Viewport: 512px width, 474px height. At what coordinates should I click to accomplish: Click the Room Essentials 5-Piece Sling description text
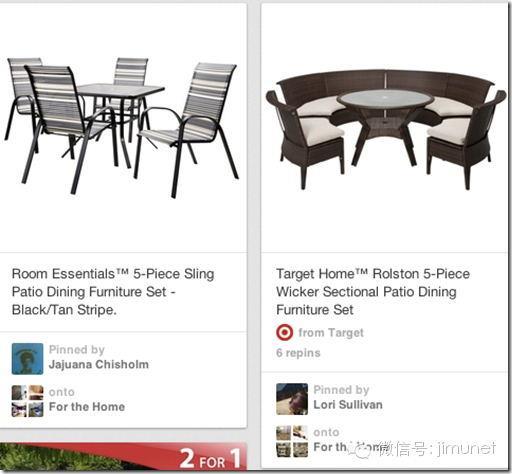coord(113,292)
